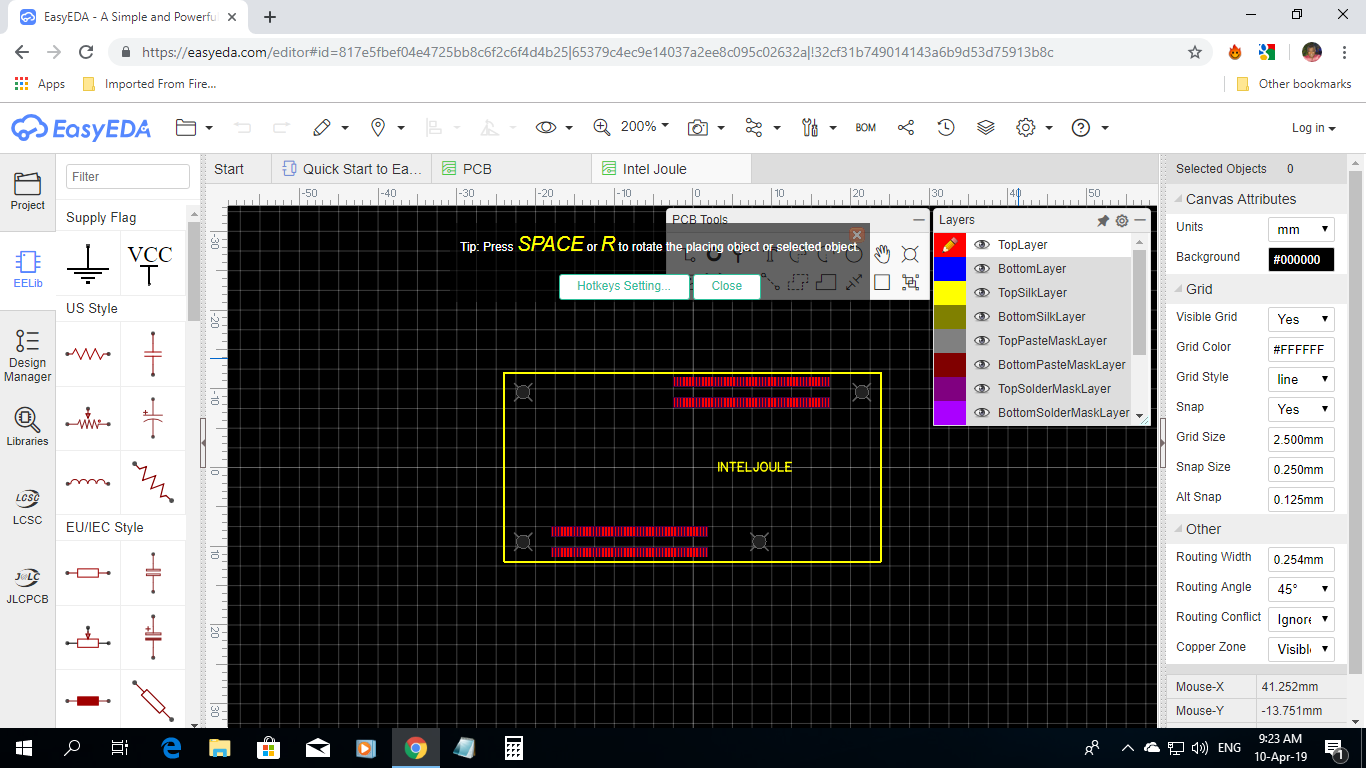Open the Tools wrench icon
This screenshot has height=768, width=1366.
tap(811, 127)
